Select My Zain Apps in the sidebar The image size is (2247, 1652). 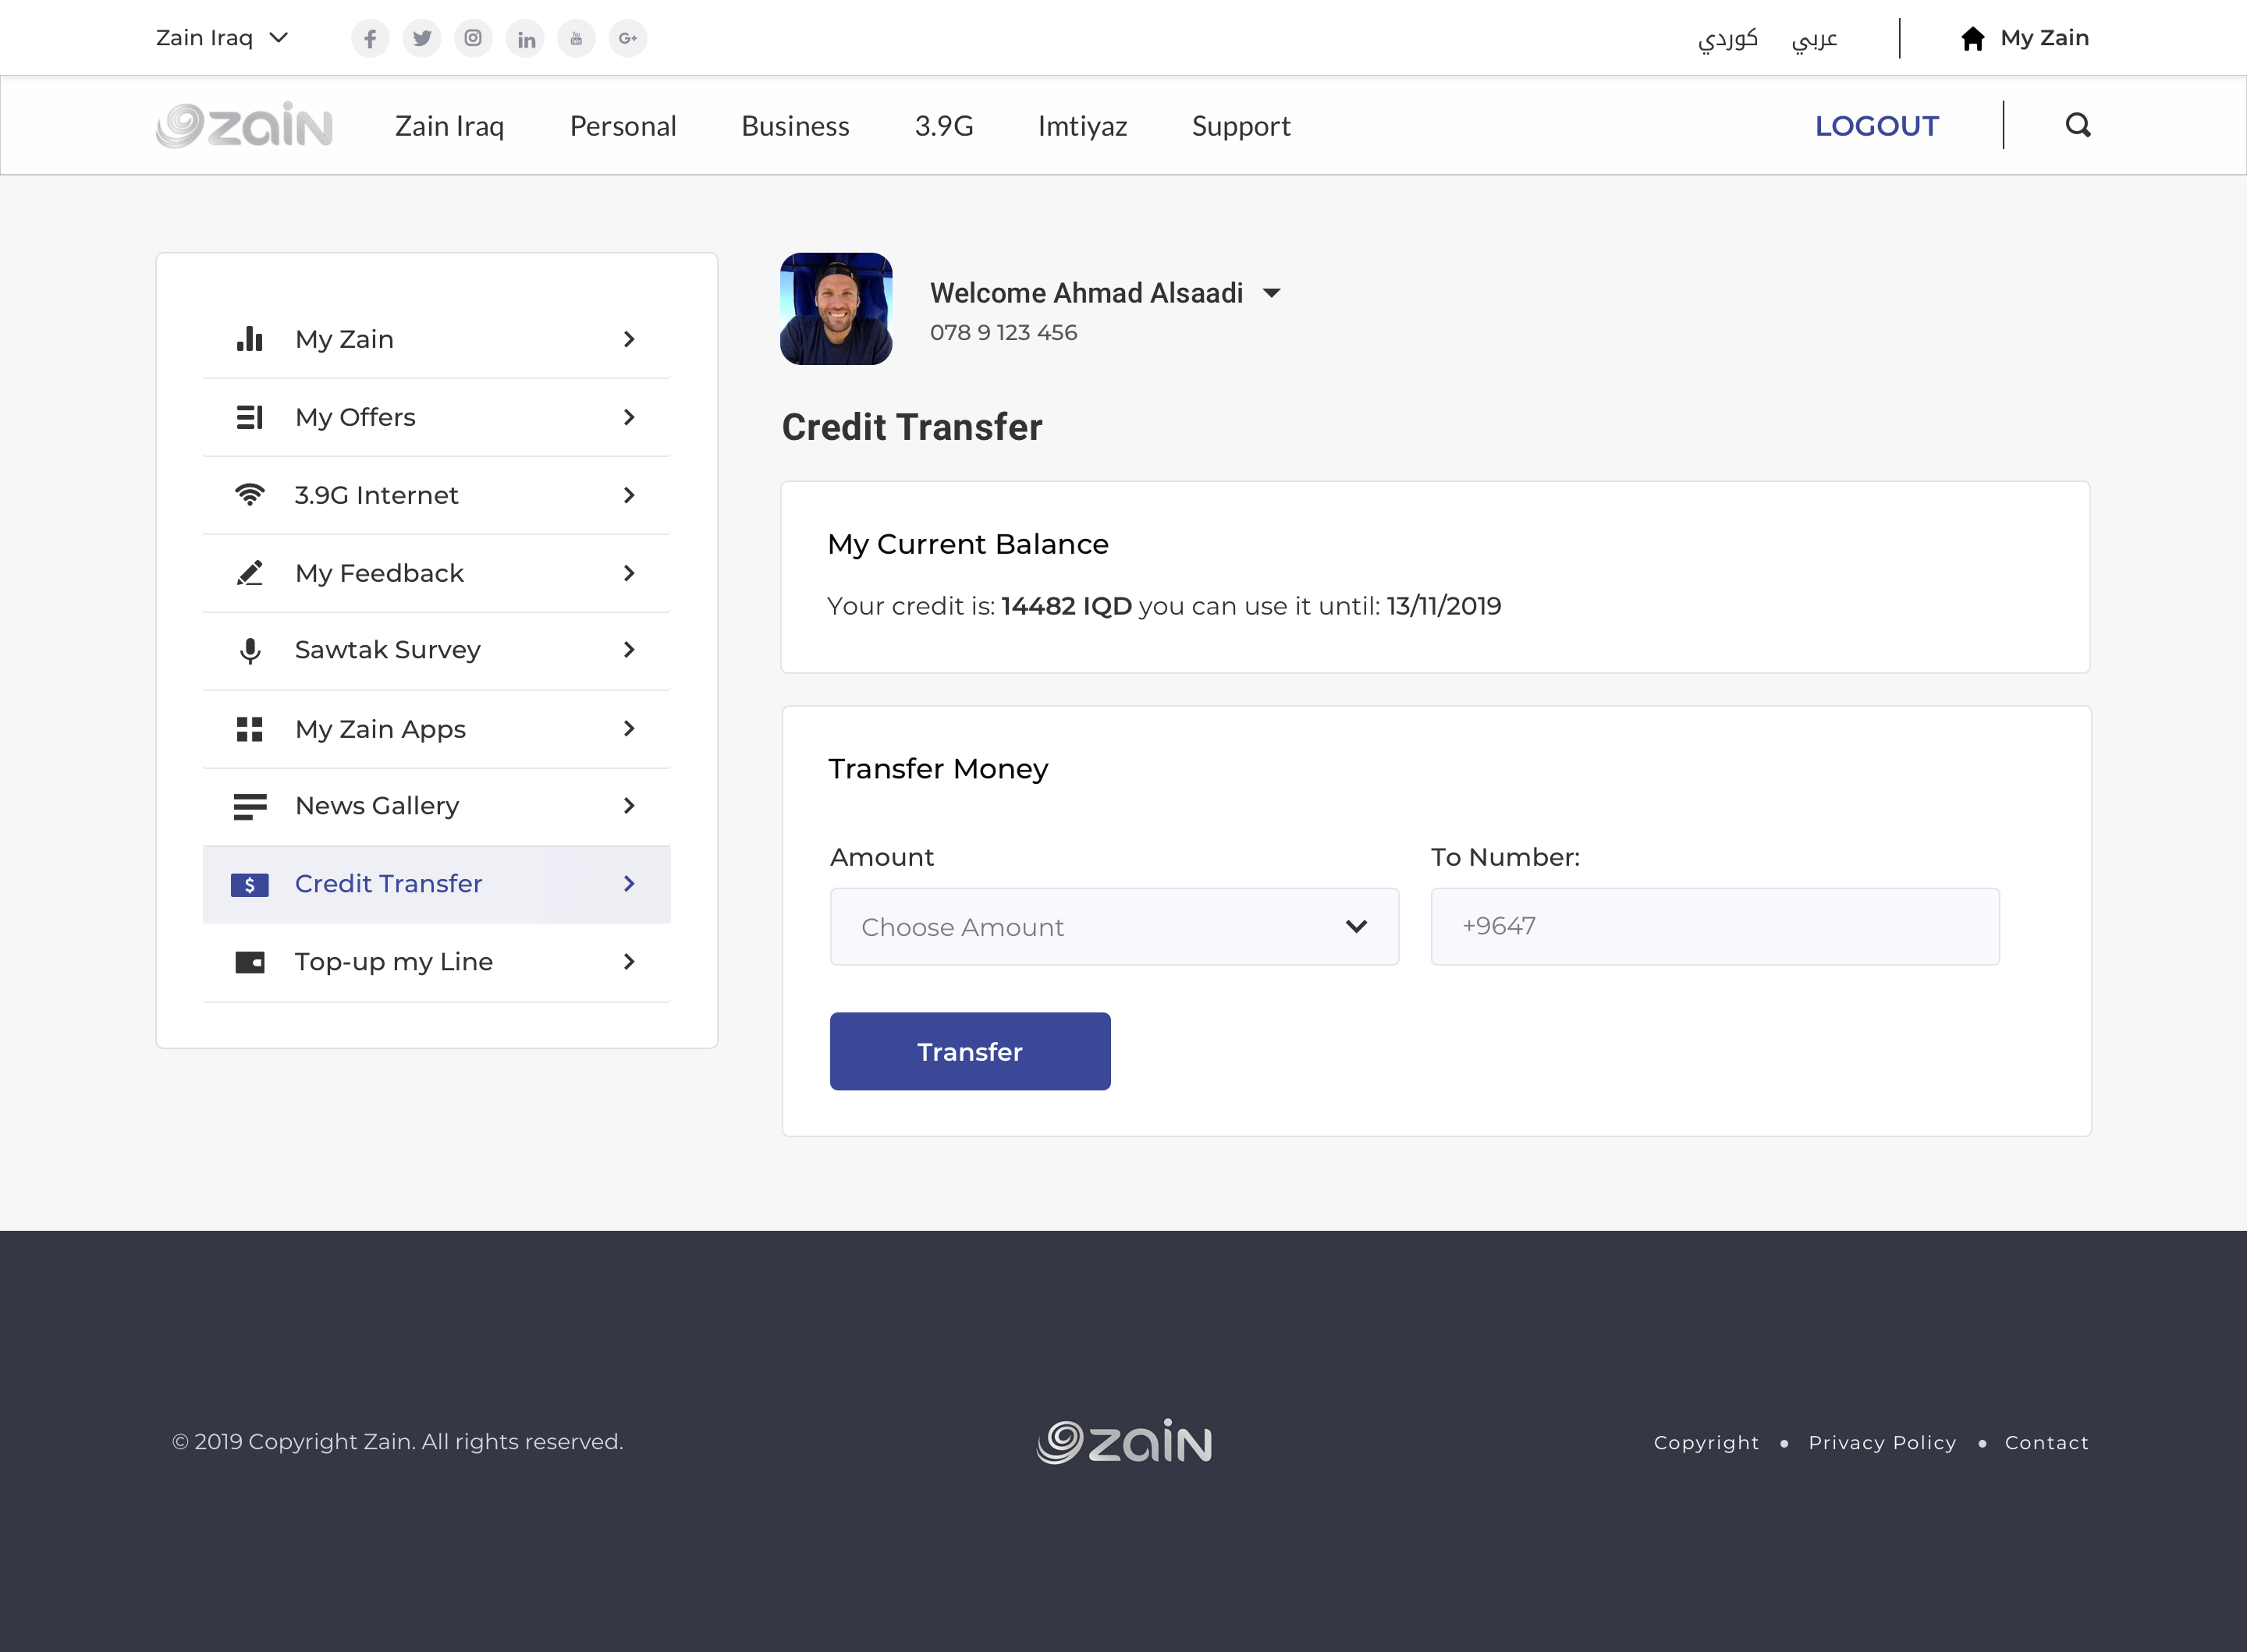click(x=436, y=729)
